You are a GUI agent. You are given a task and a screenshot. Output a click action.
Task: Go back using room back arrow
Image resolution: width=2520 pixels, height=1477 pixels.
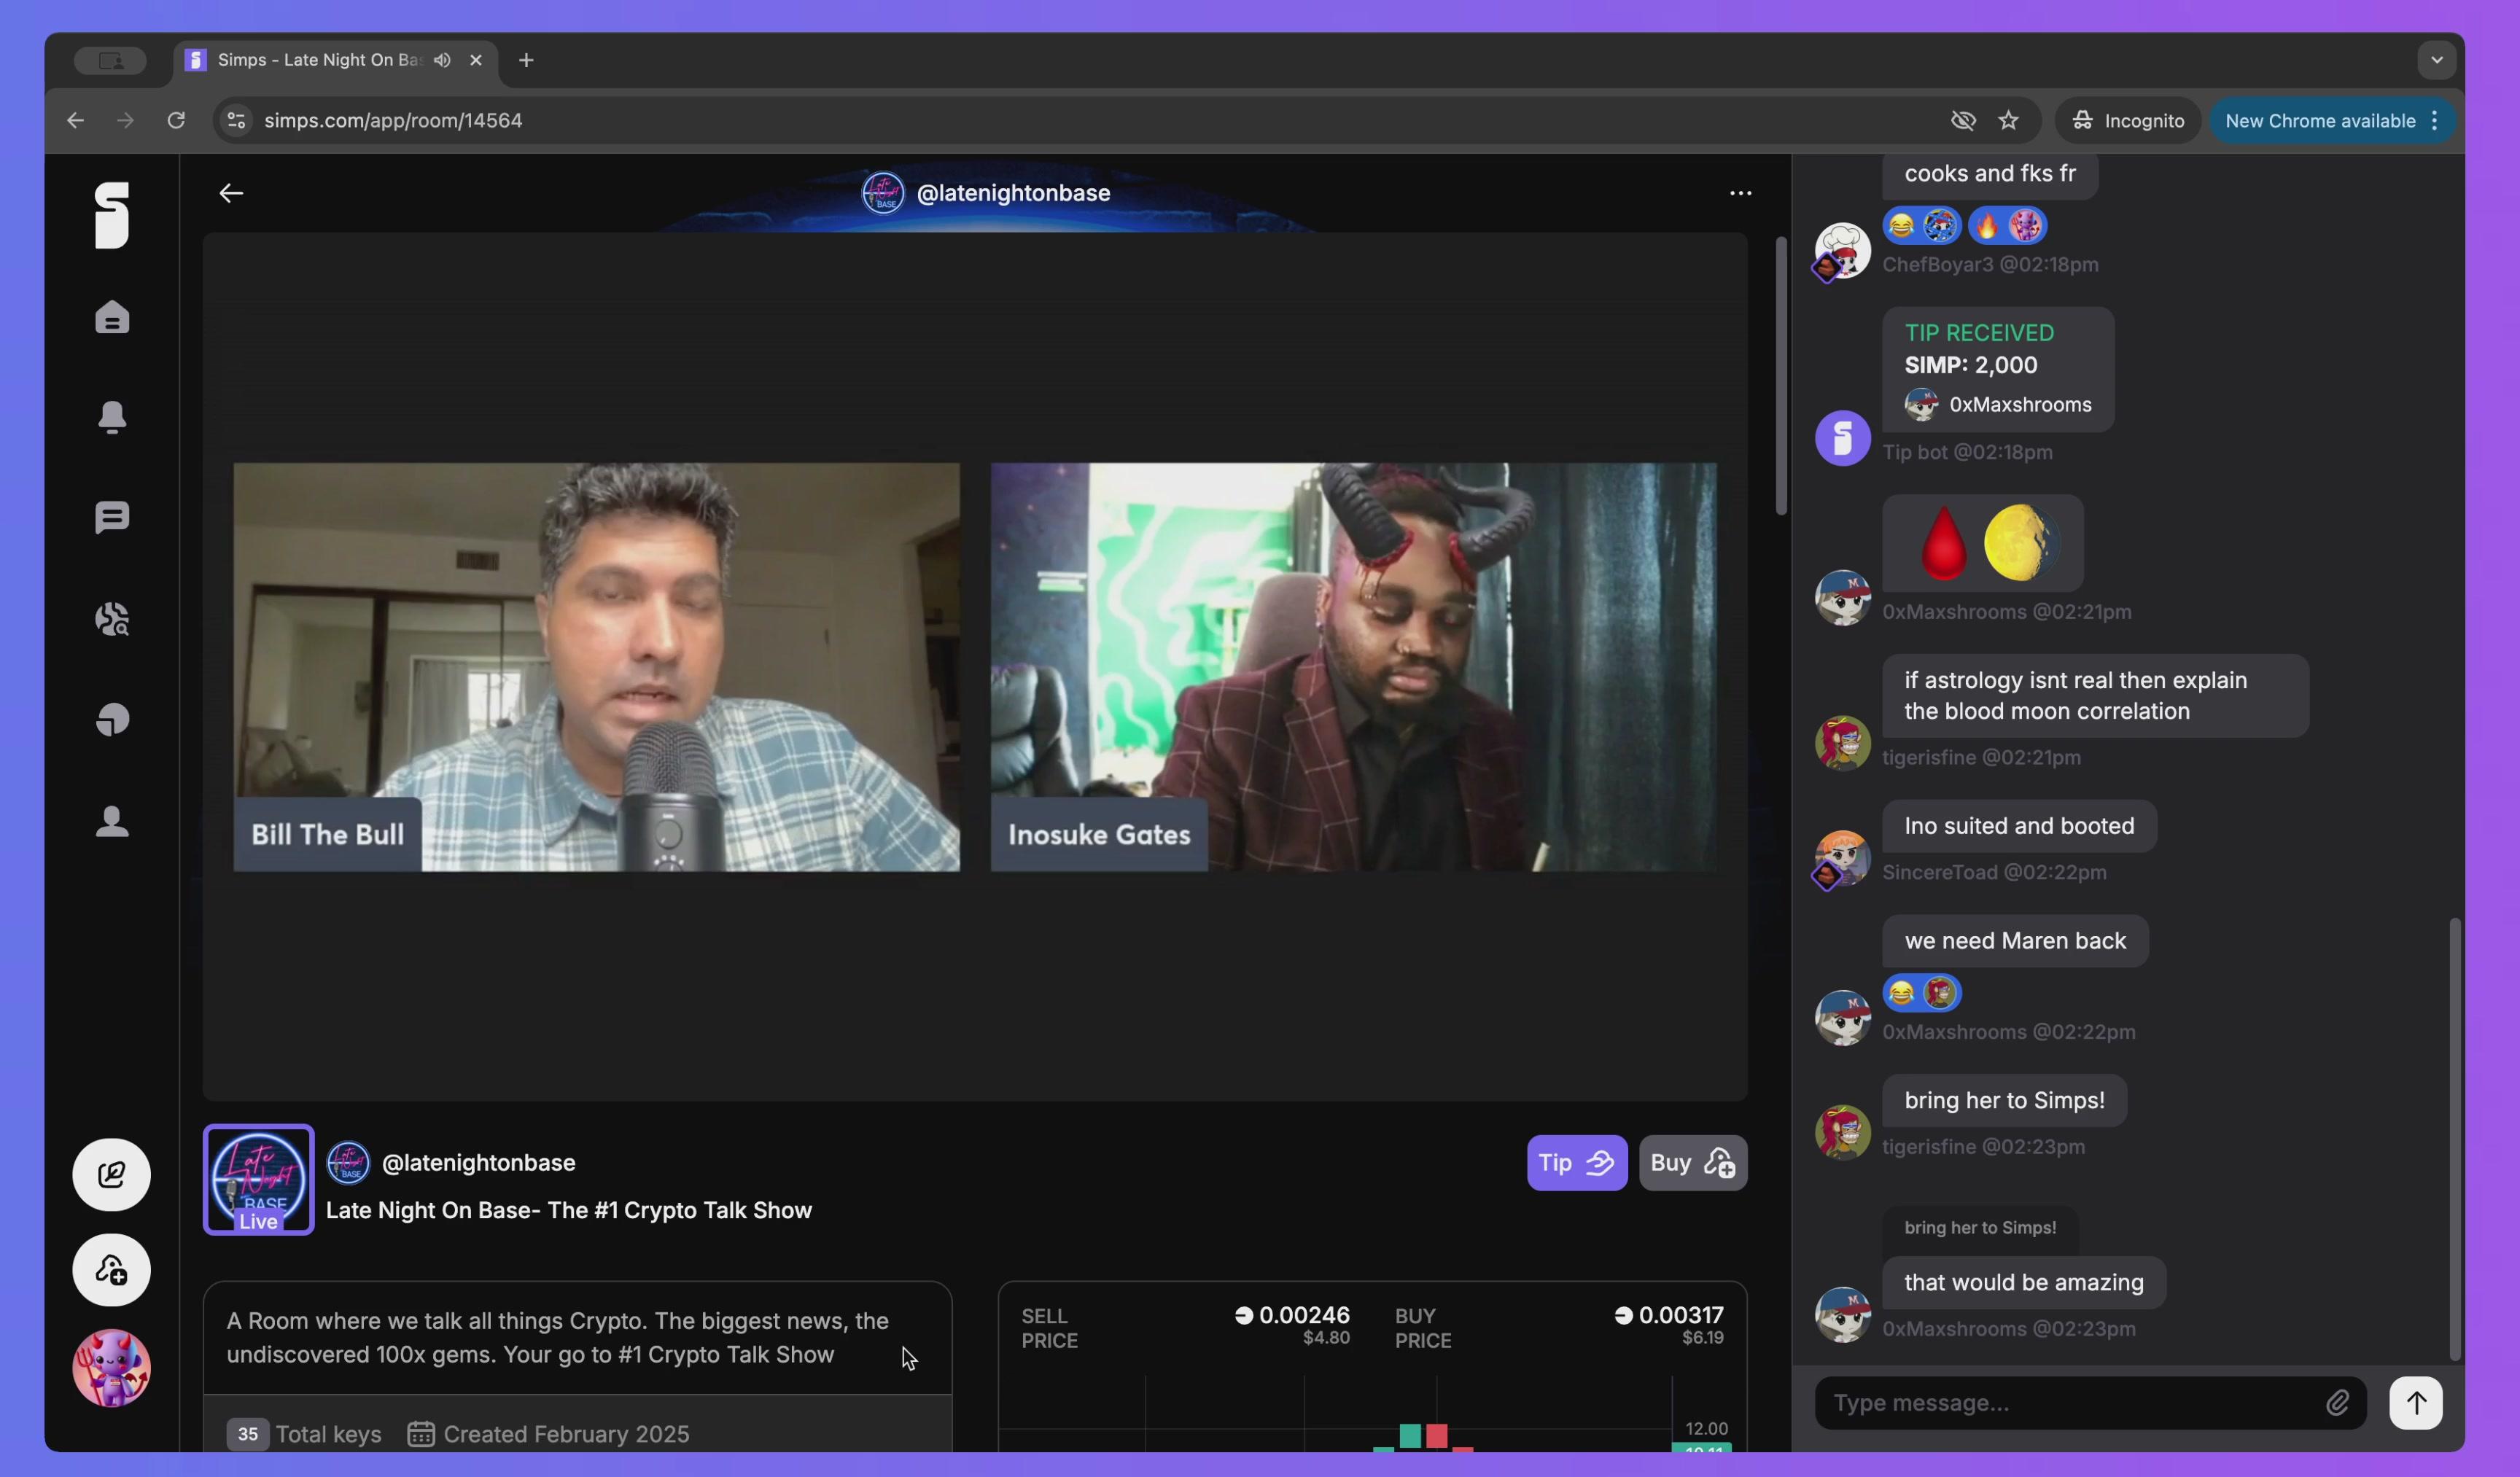point(231,193)
